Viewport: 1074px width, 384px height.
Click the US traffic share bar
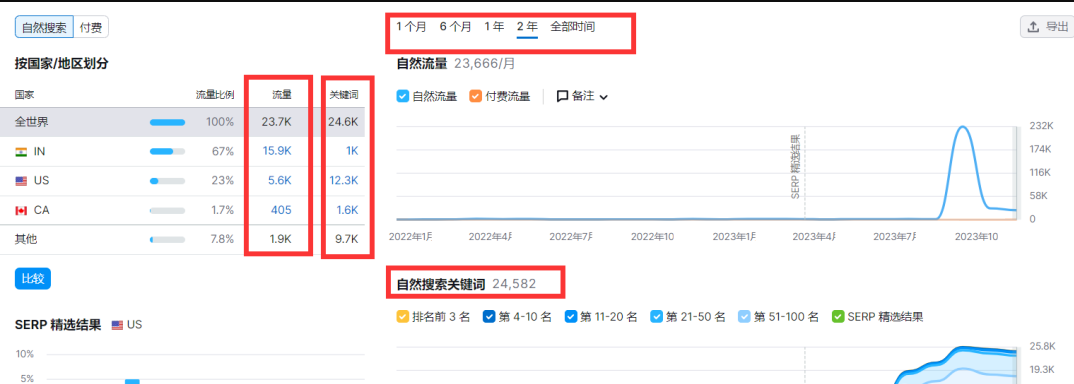click(167, 181)
